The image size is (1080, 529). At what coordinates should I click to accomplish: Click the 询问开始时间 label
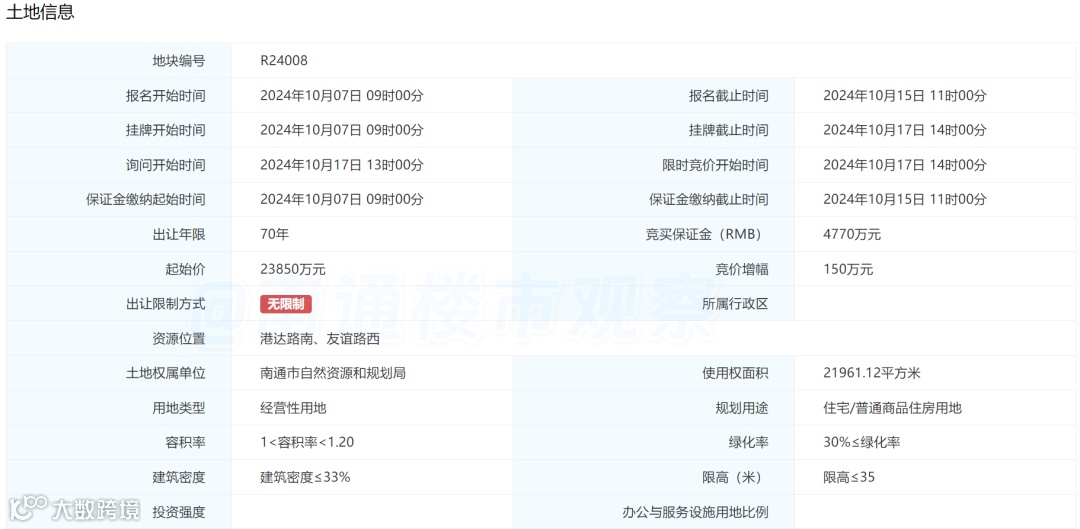165,165
